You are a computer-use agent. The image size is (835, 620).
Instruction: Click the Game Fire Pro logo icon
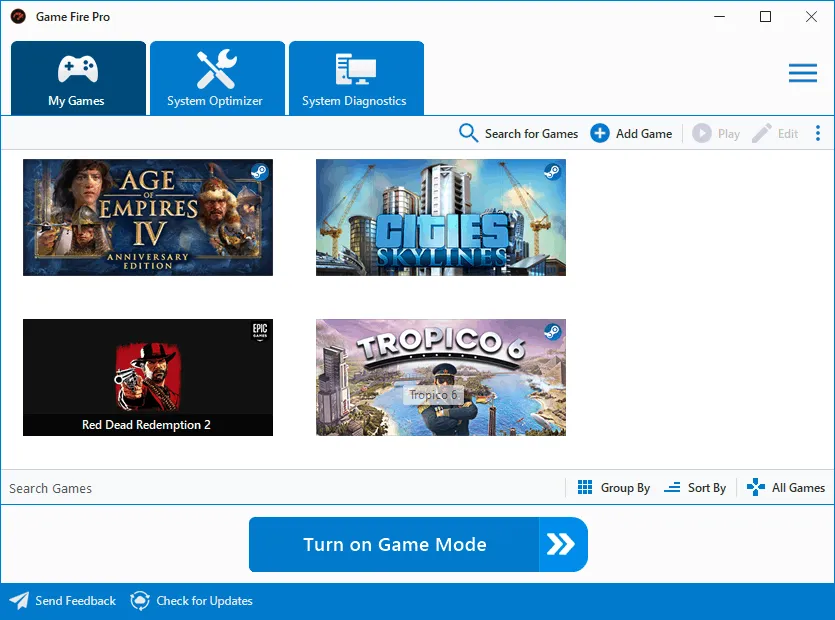point(18,17)
